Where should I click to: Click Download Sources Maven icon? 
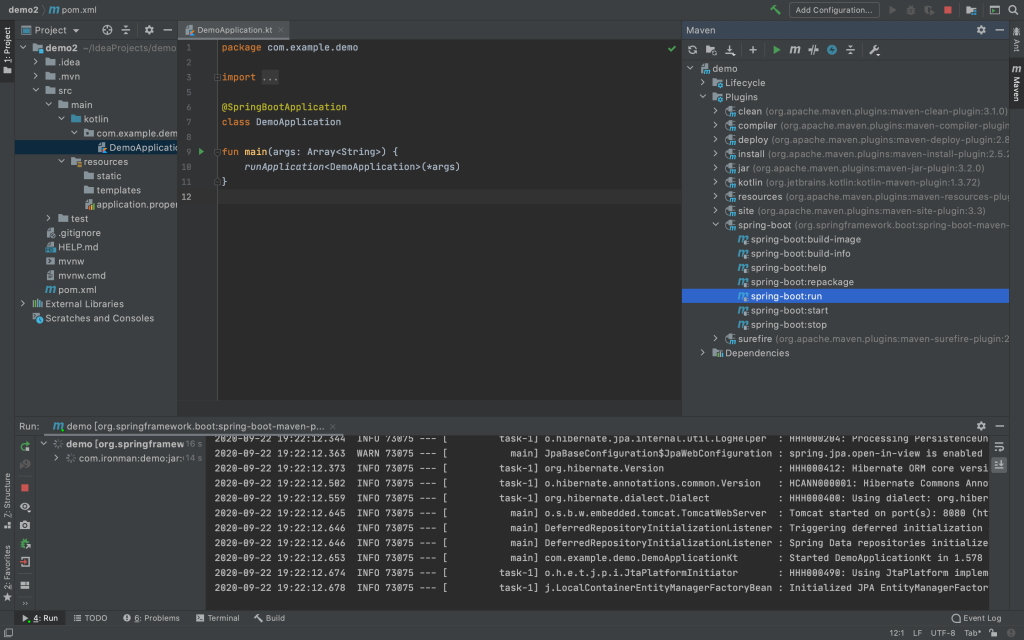[729, 50]
